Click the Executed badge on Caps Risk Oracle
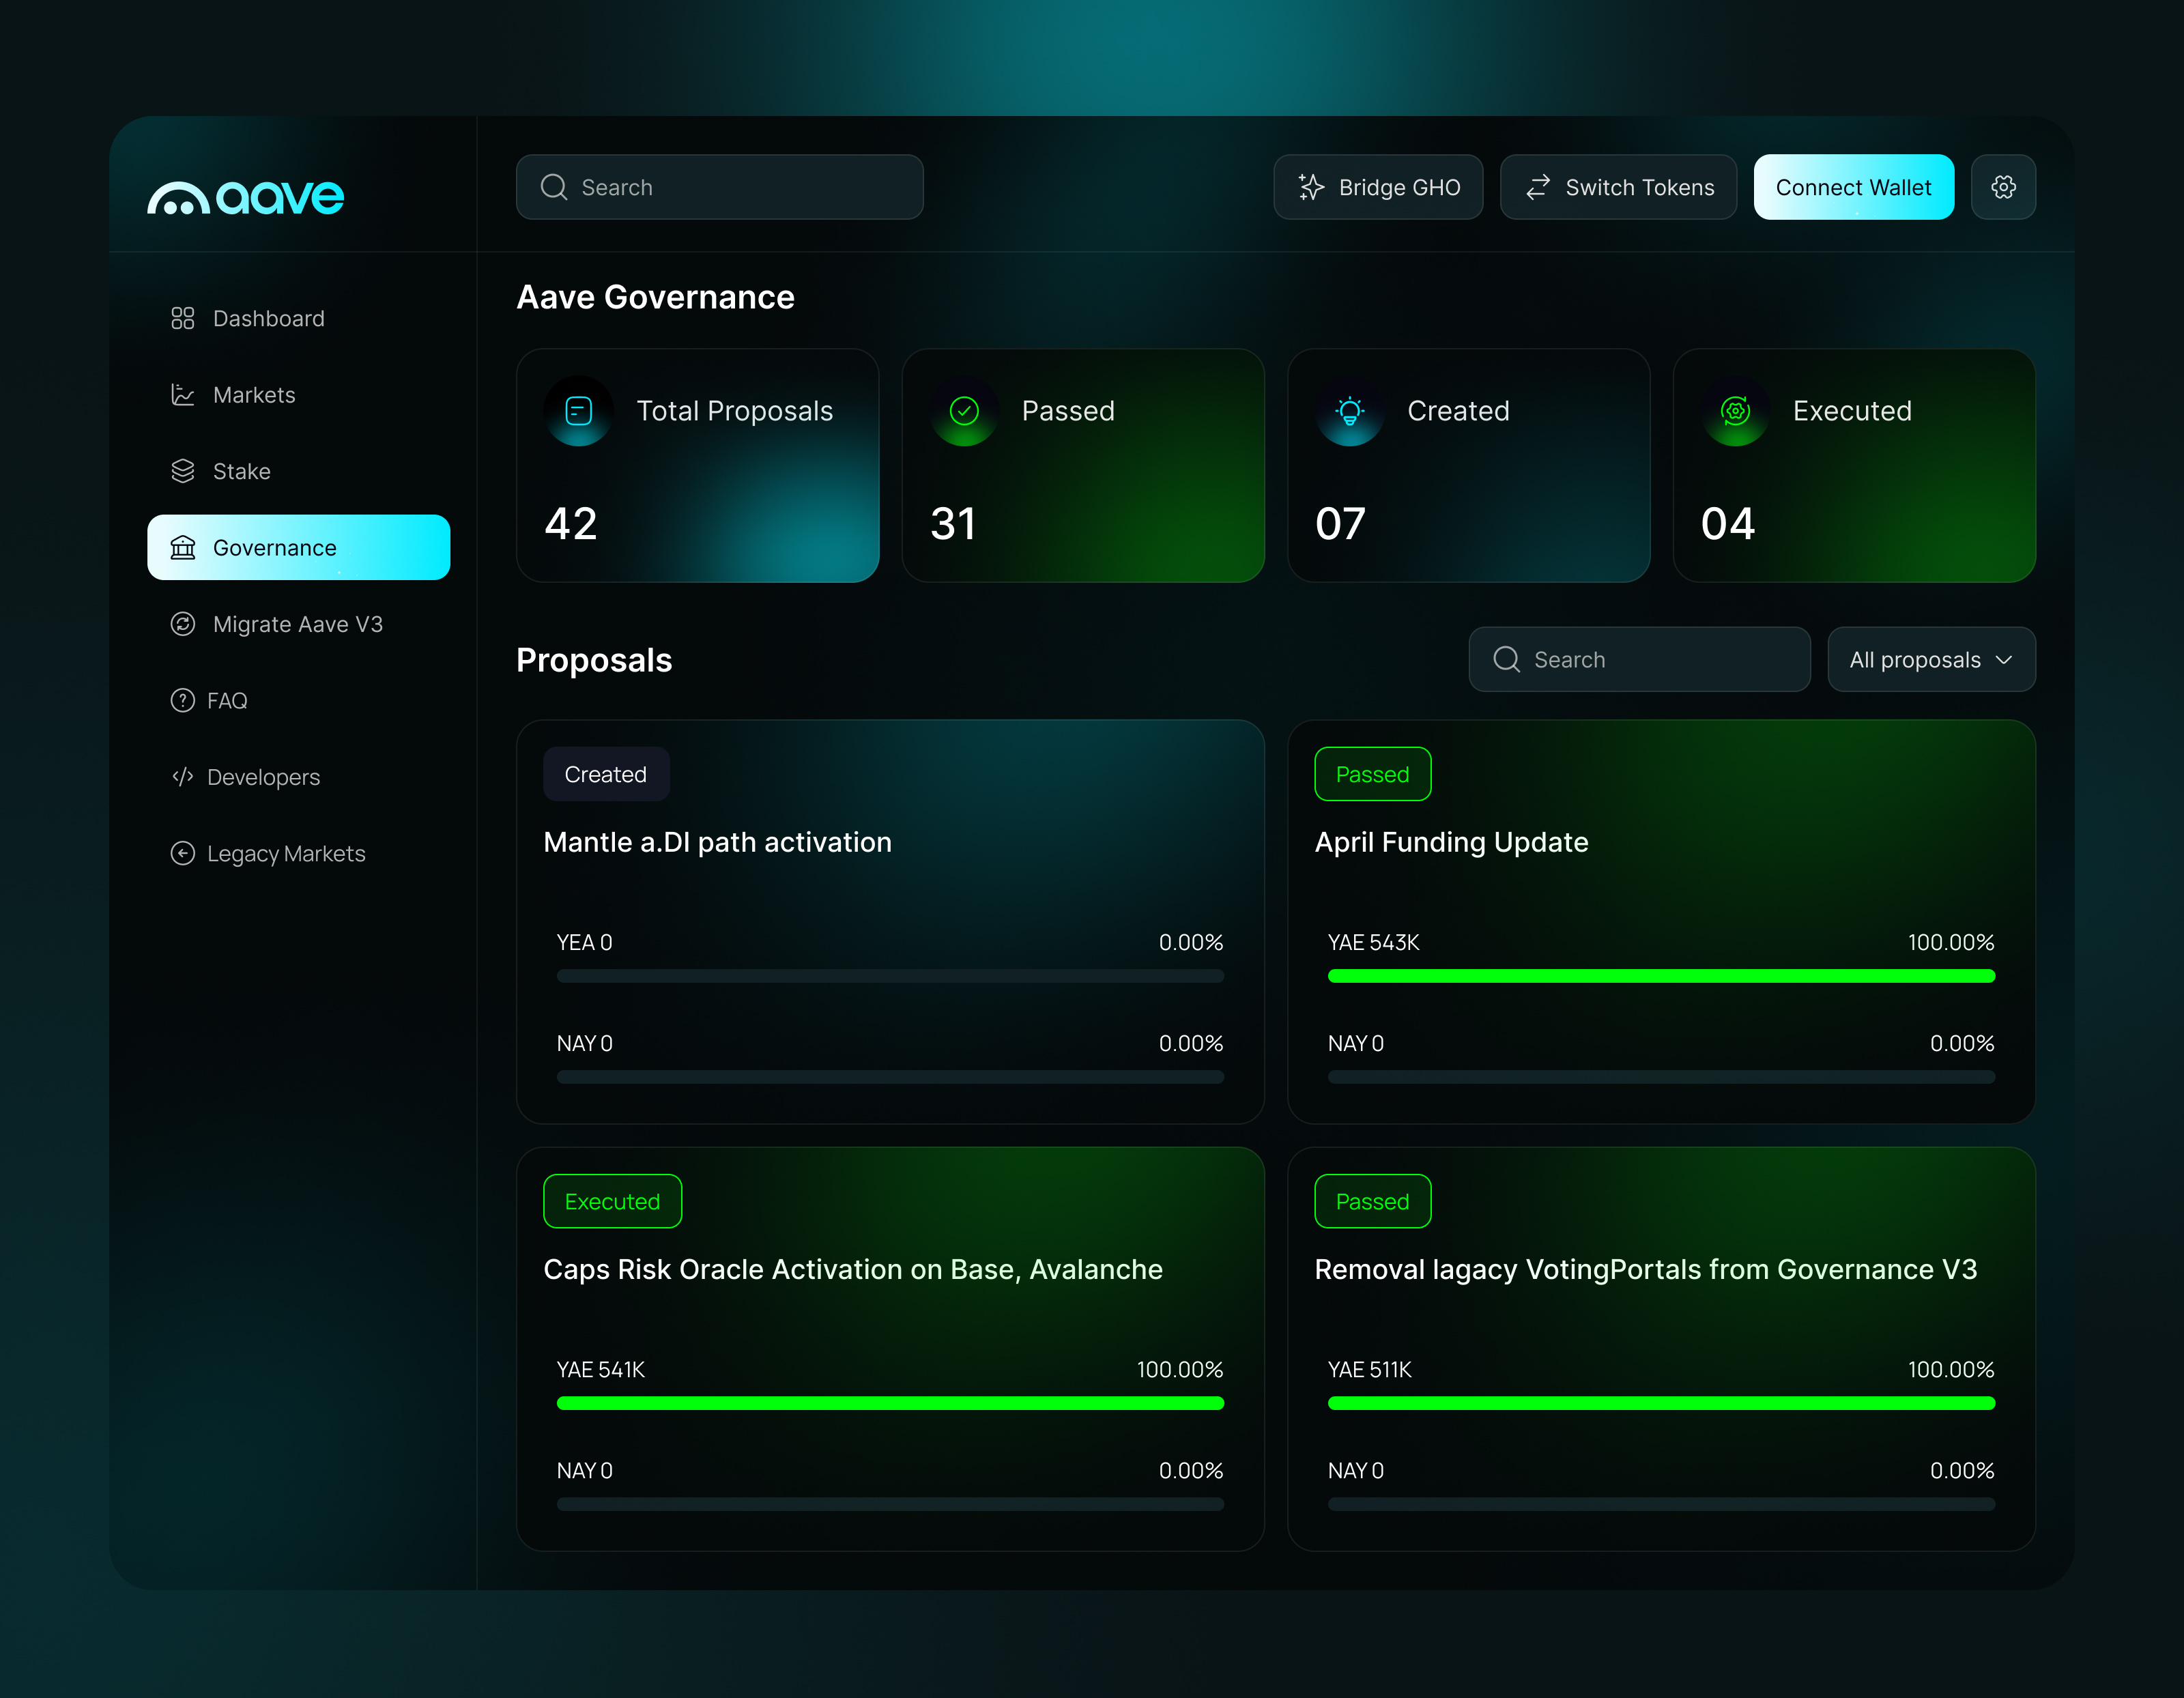 (x=611, y=1201)
